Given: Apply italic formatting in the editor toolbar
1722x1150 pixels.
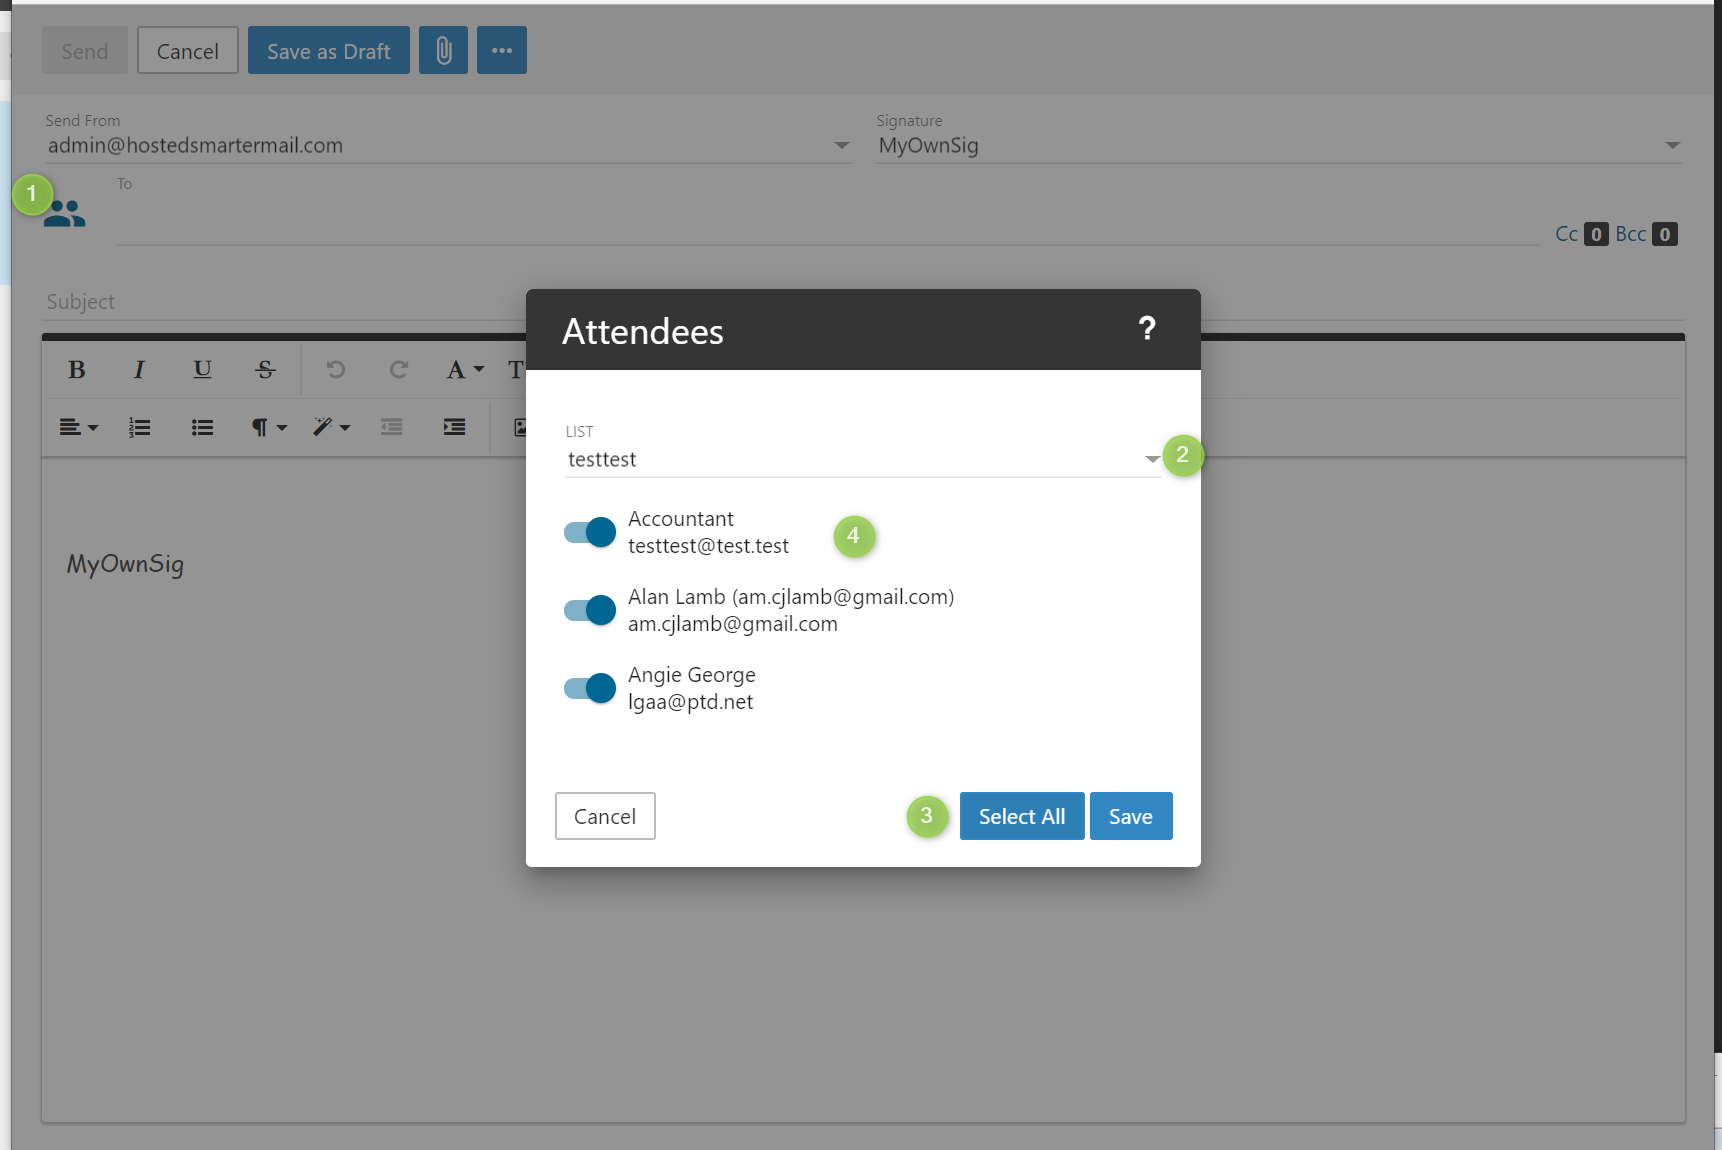Looking at the screenshot, I should click(x=139, y=370).
